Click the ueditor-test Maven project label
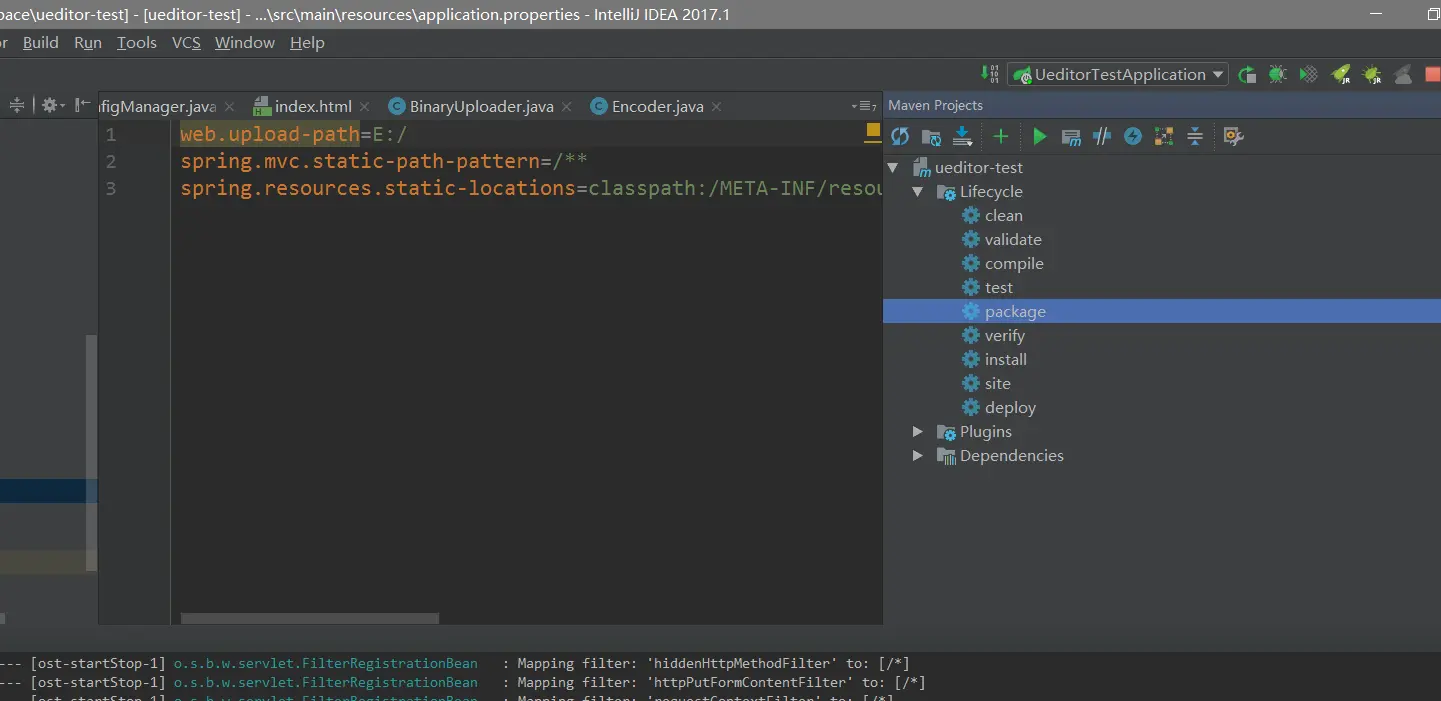1441x701 pixels. (x=979, y=168)
